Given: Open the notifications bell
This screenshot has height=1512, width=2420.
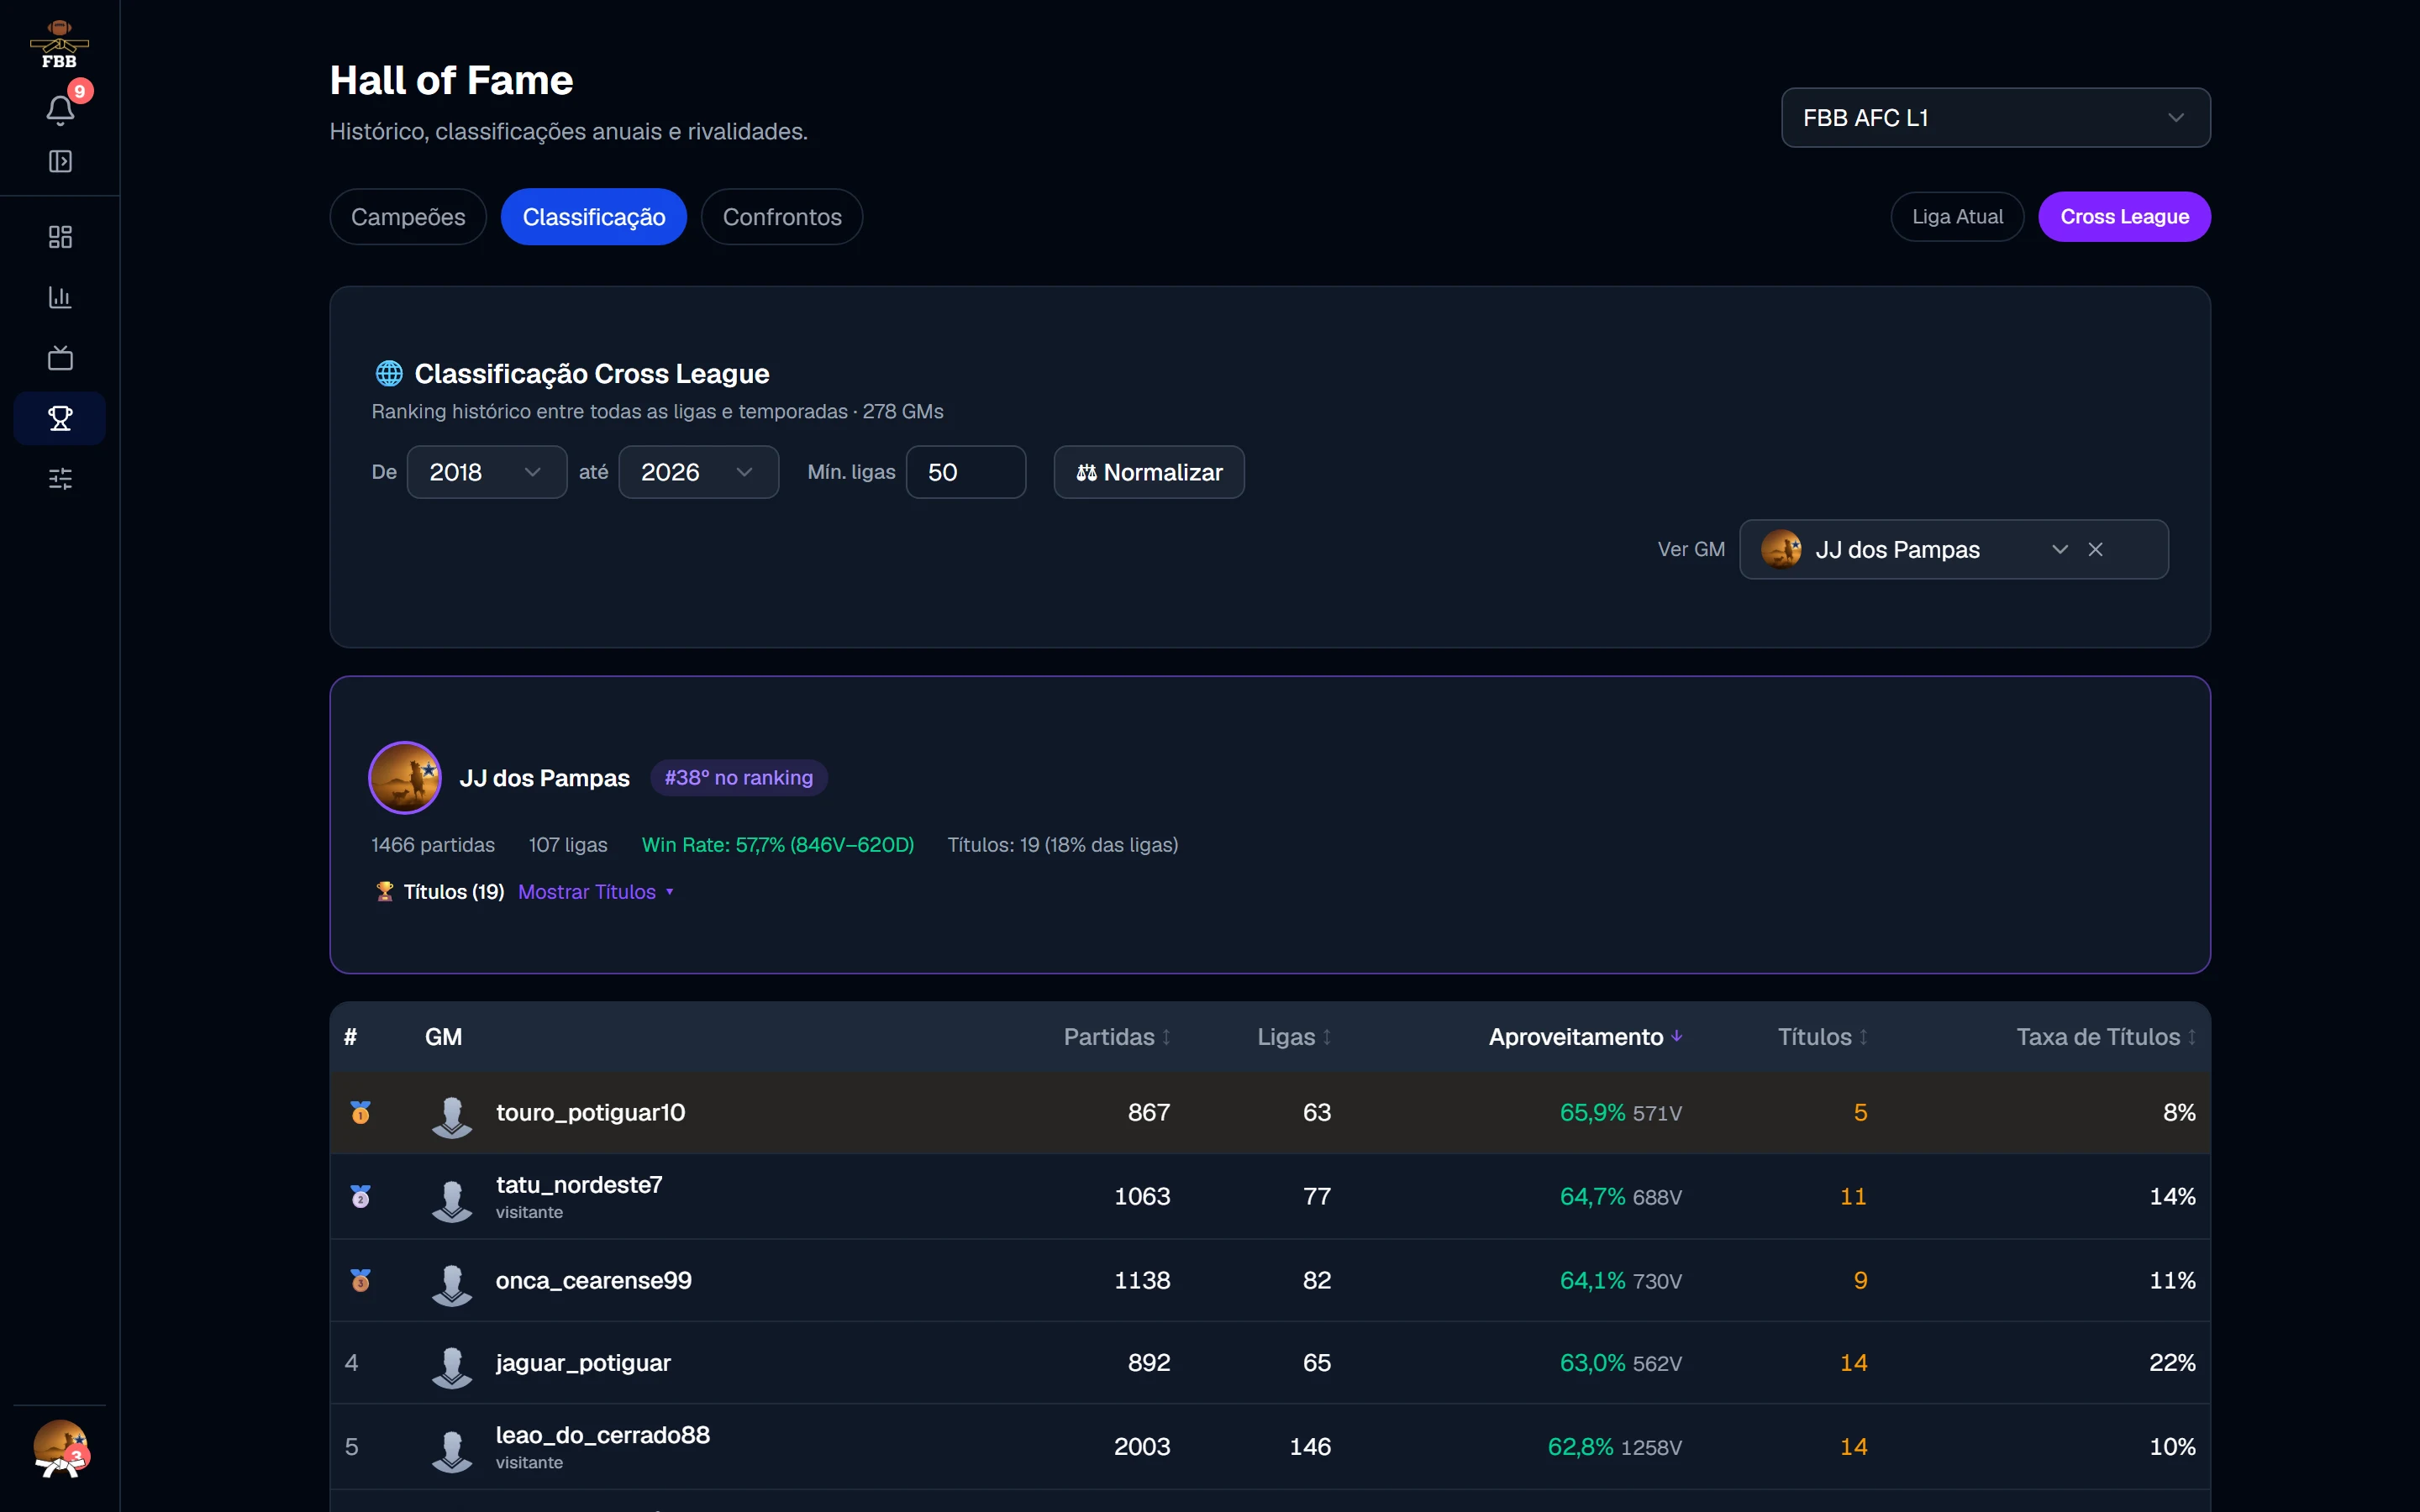Looking at the screenshot, I should coord(60,109).
